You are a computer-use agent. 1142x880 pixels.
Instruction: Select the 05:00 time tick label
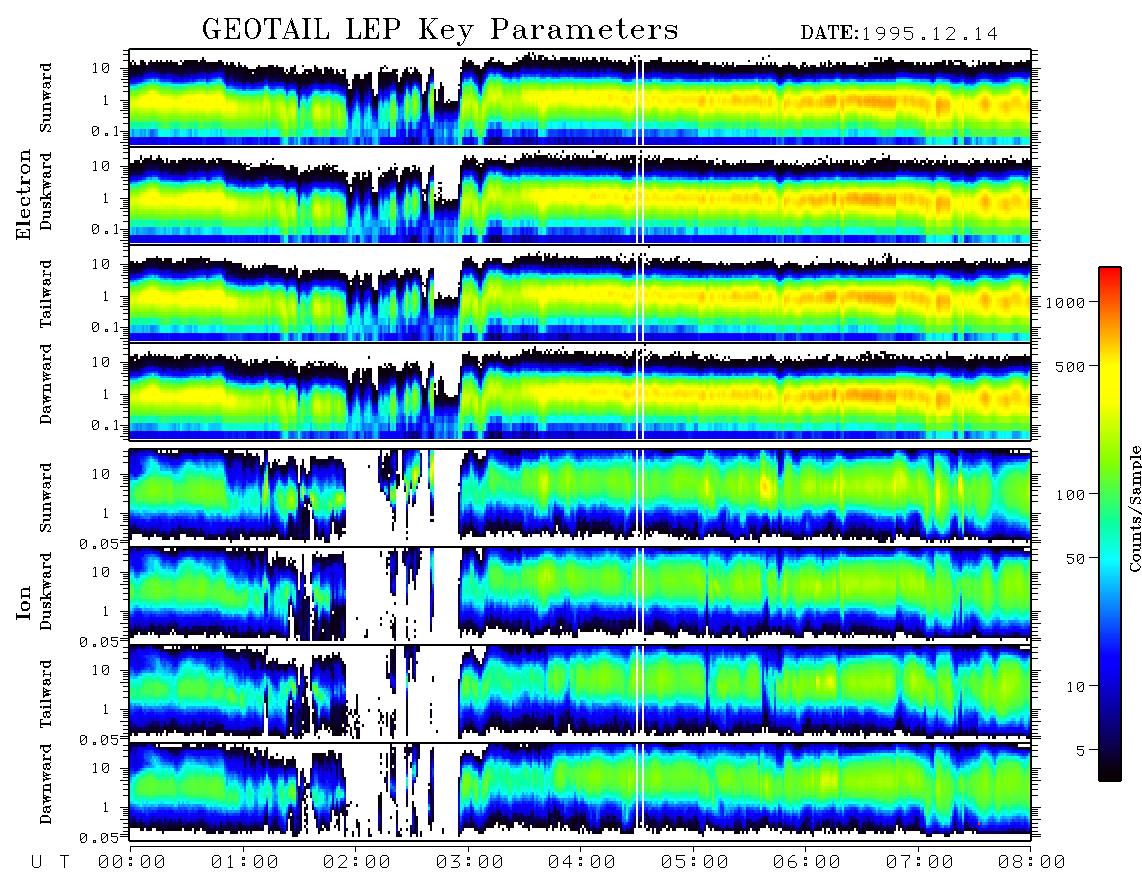point(695,863)
